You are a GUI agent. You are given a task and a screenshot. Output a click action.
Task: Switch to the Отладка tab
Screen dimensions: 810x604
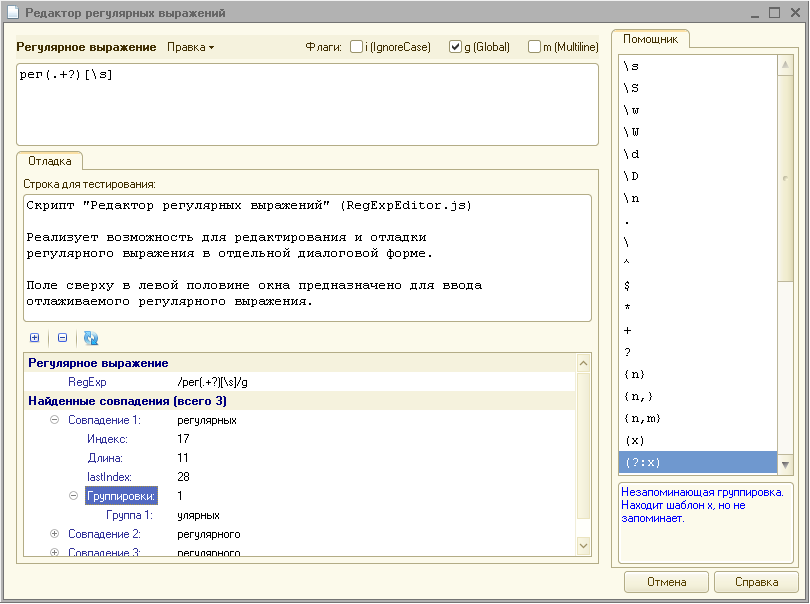tap(49, 161)
